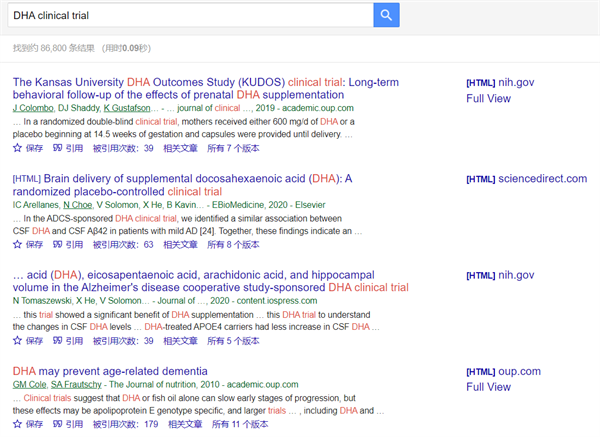
Task: Open the Kansas University DHA Outcomes Study title
Action: [x=148, y=81]
